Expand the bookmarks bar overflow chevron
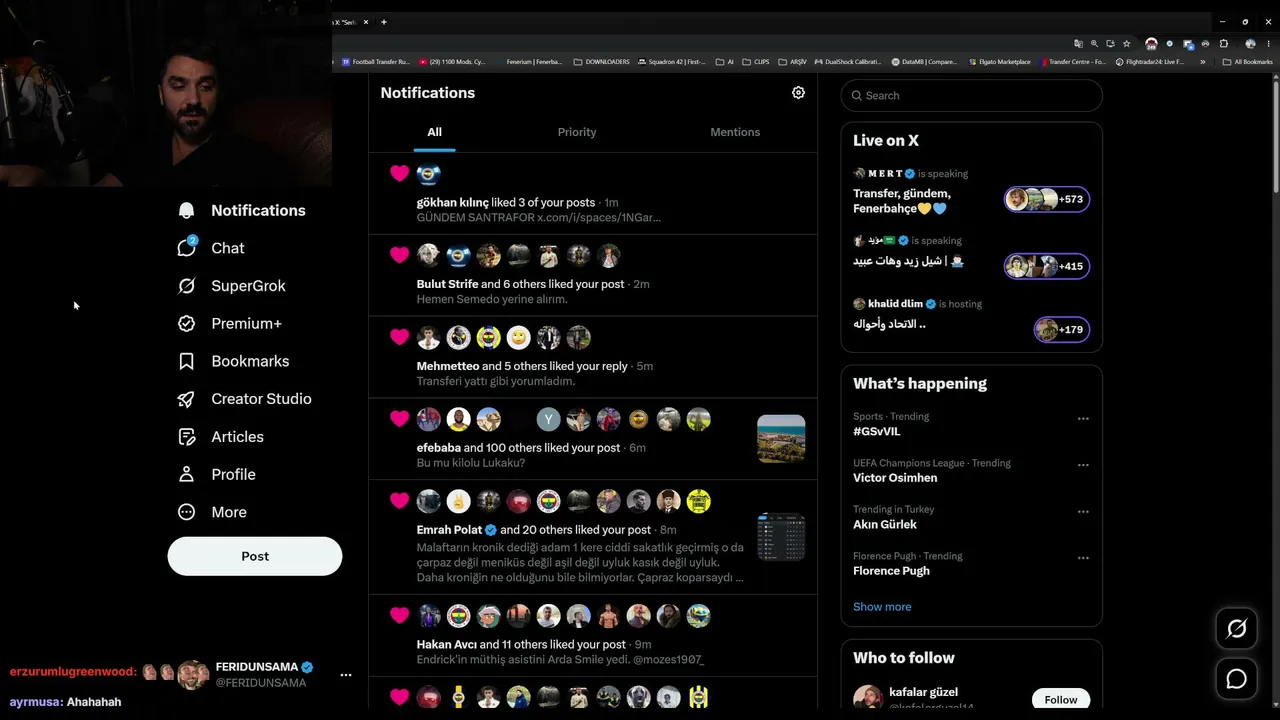 tap(1202, 62)
